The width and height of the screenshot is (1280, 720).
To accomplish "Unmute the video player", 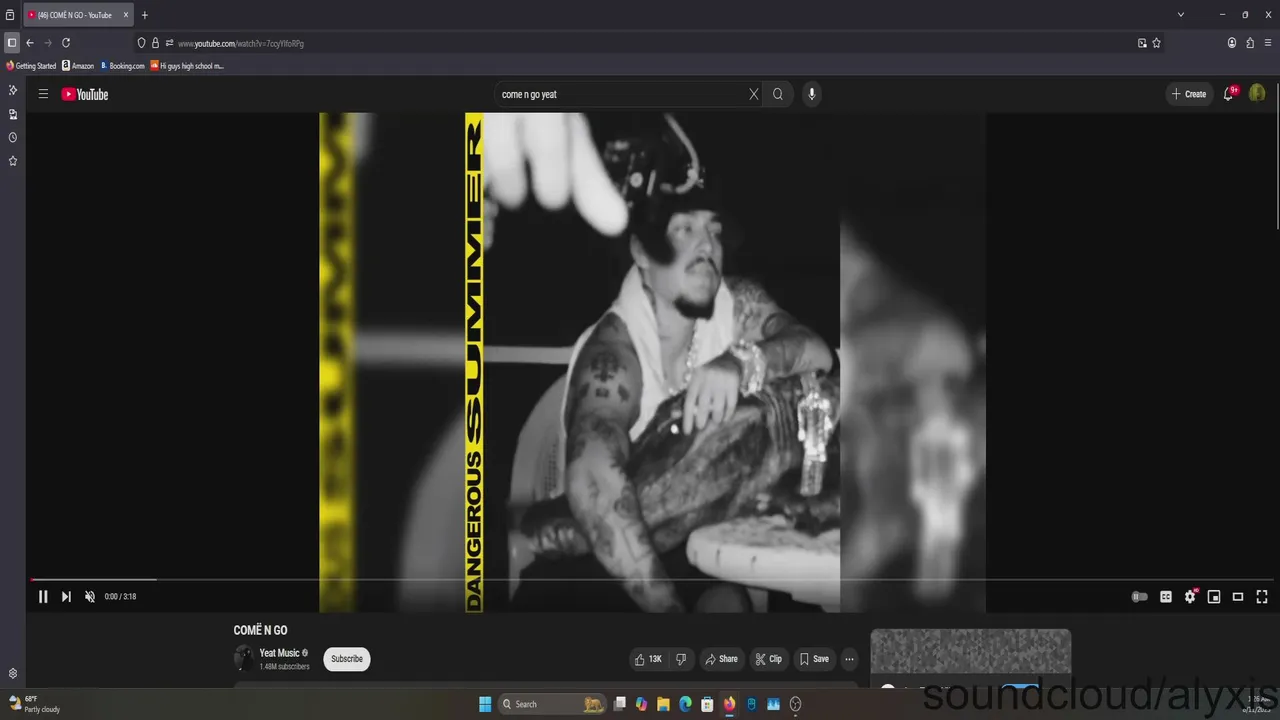I will pos(89,596).
